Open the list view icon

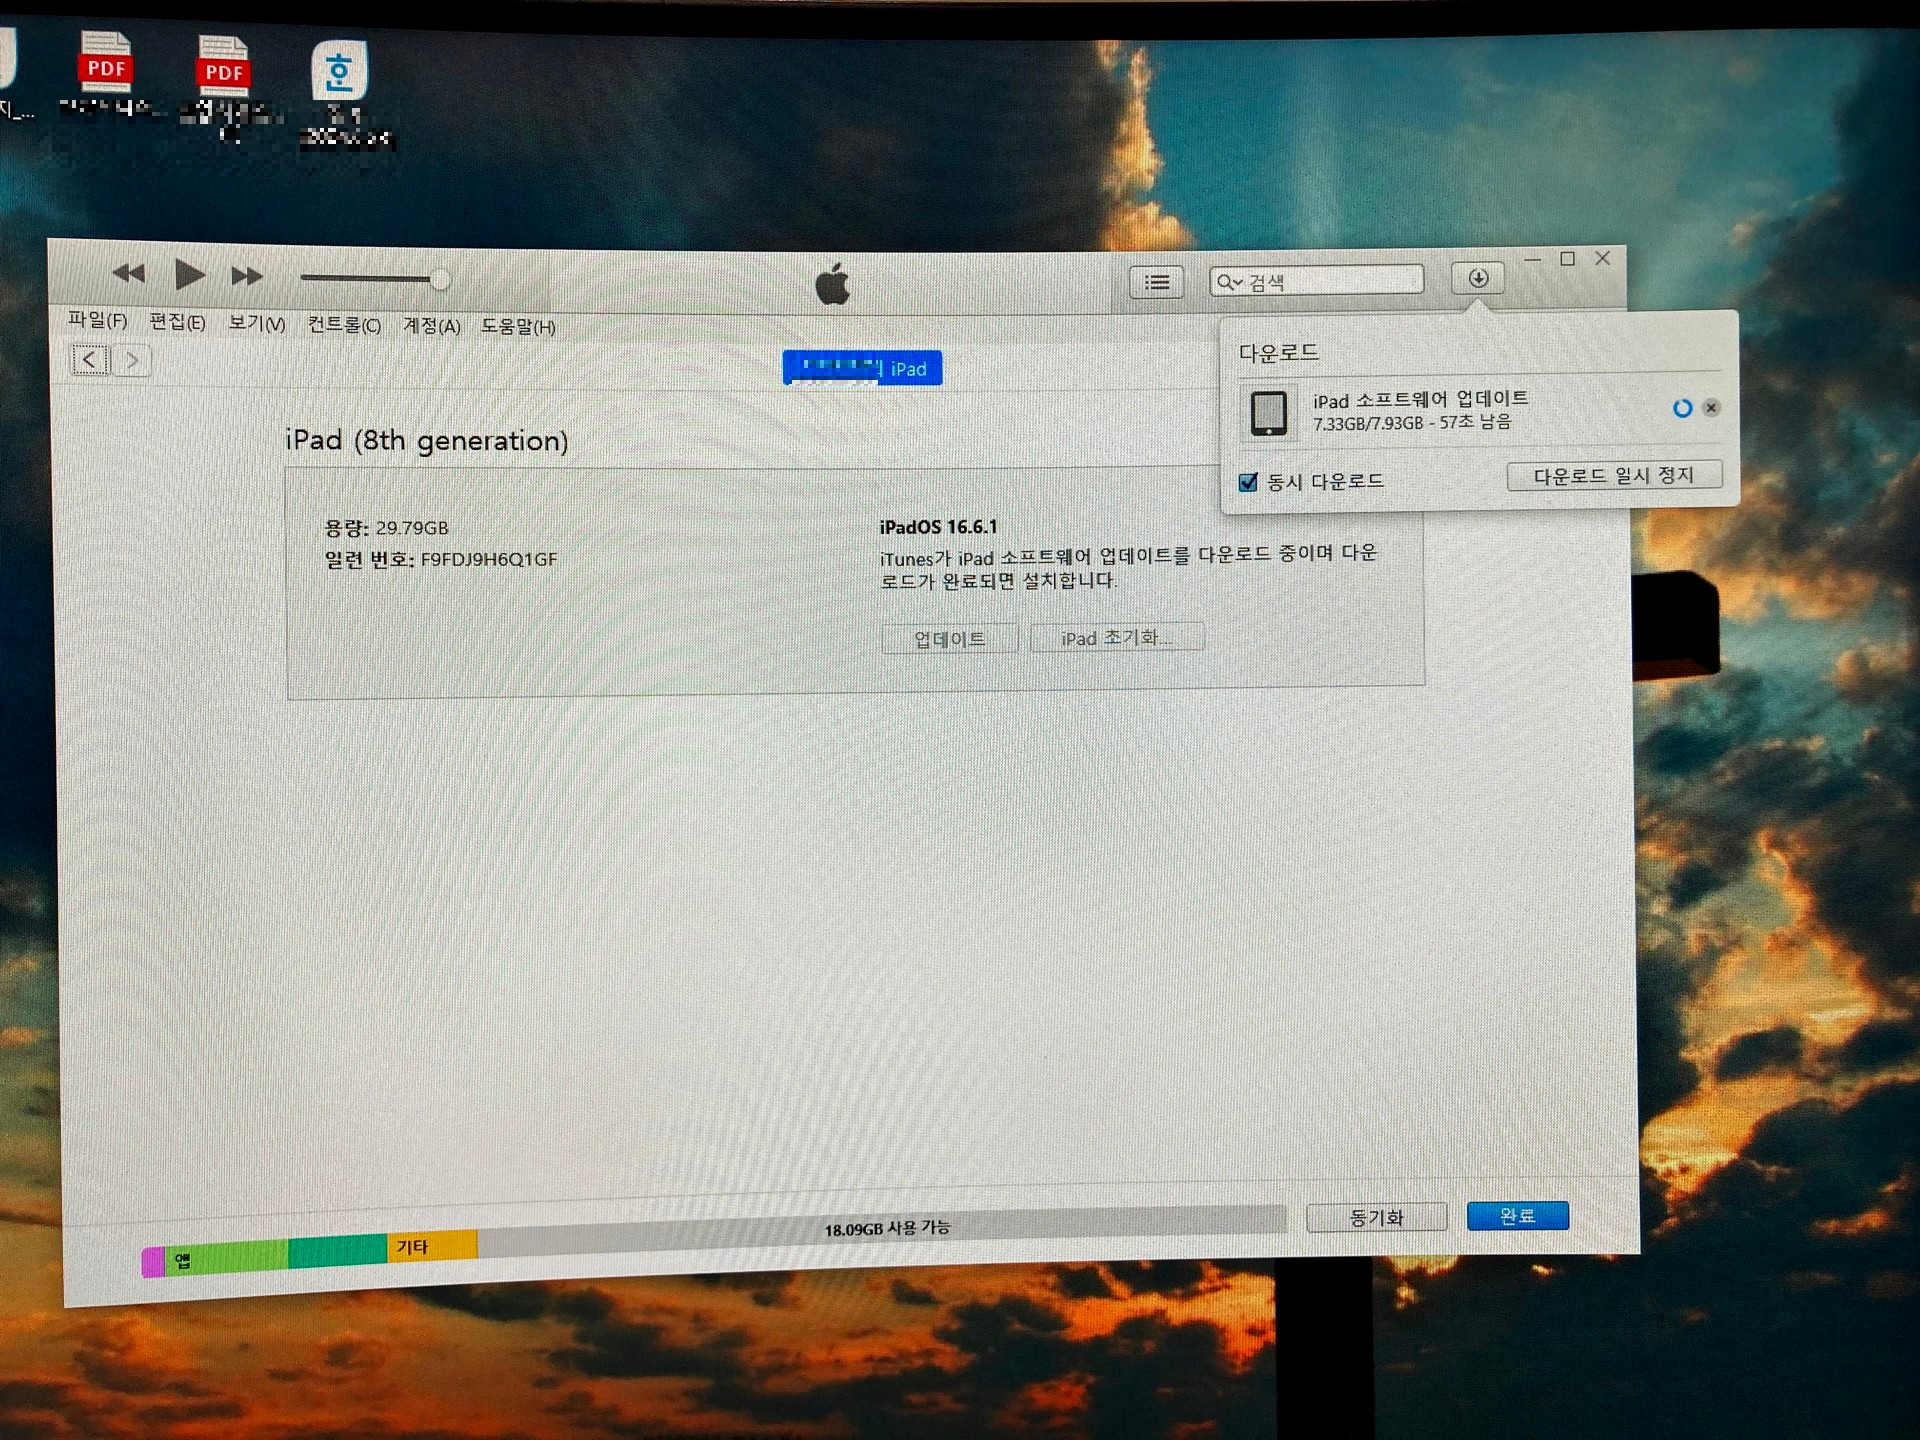tap(1157, 283)
